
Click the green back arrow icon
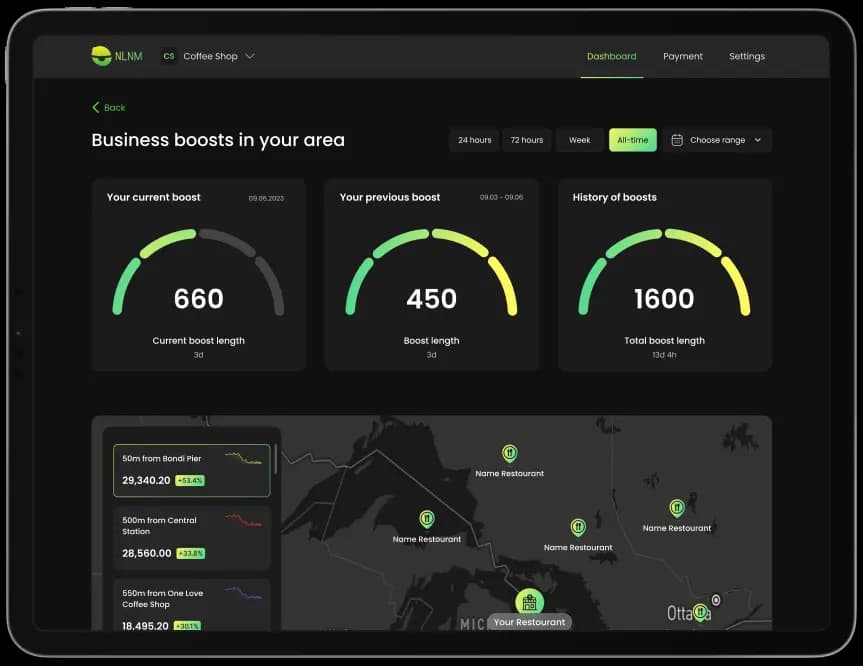click(x=96, y=107)
